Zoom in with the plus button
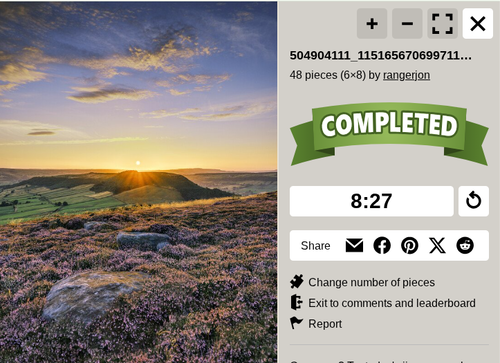 tap(372, 24)
